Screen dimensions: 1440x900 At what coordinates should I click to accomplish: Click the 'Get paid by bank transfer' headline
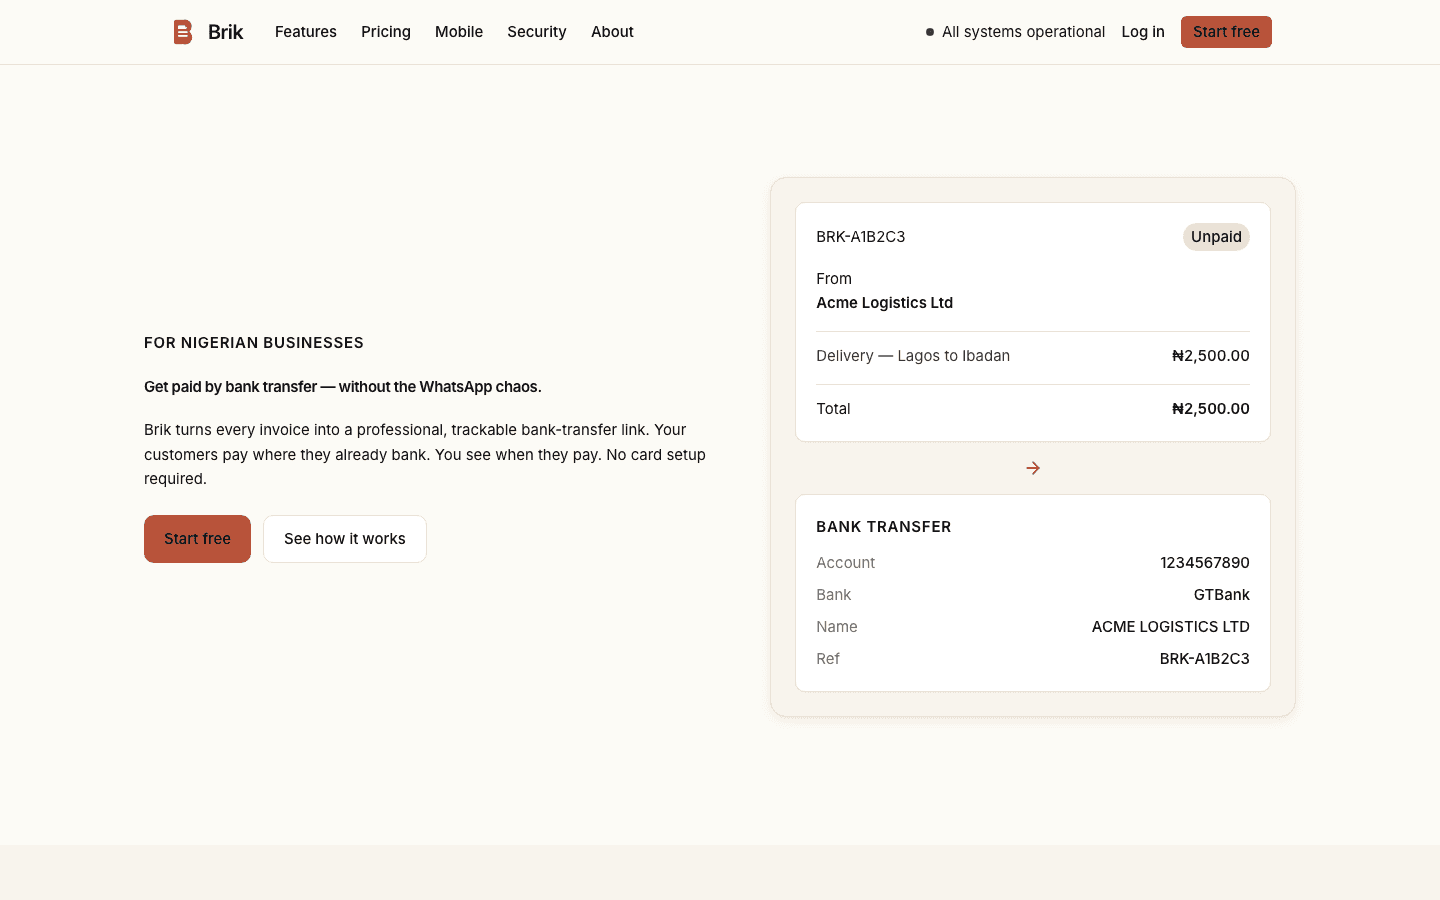(x=343, y=387)
